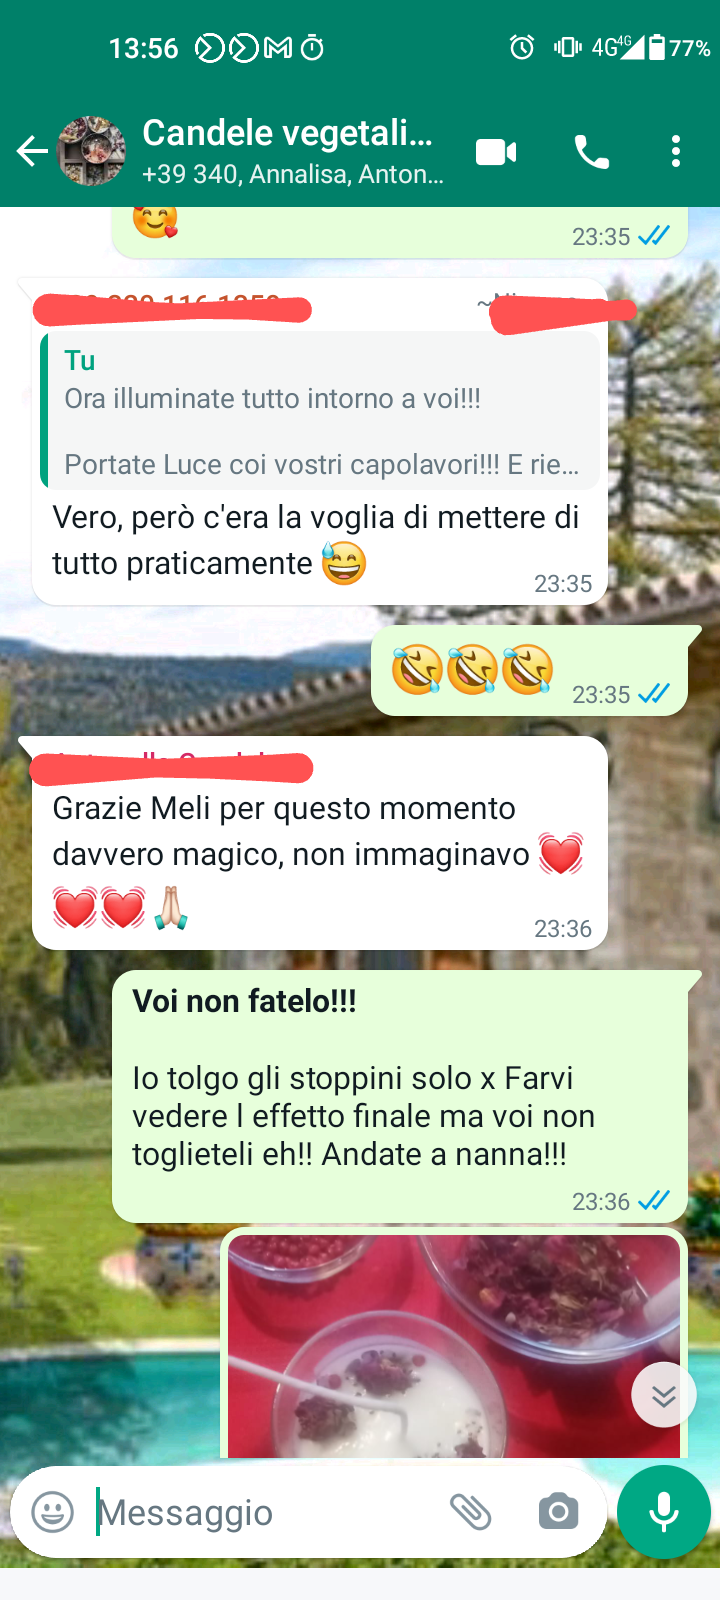Tap the paperclip attachment icon
This screenshot has width=720, height=1600.
point(470,1512)
